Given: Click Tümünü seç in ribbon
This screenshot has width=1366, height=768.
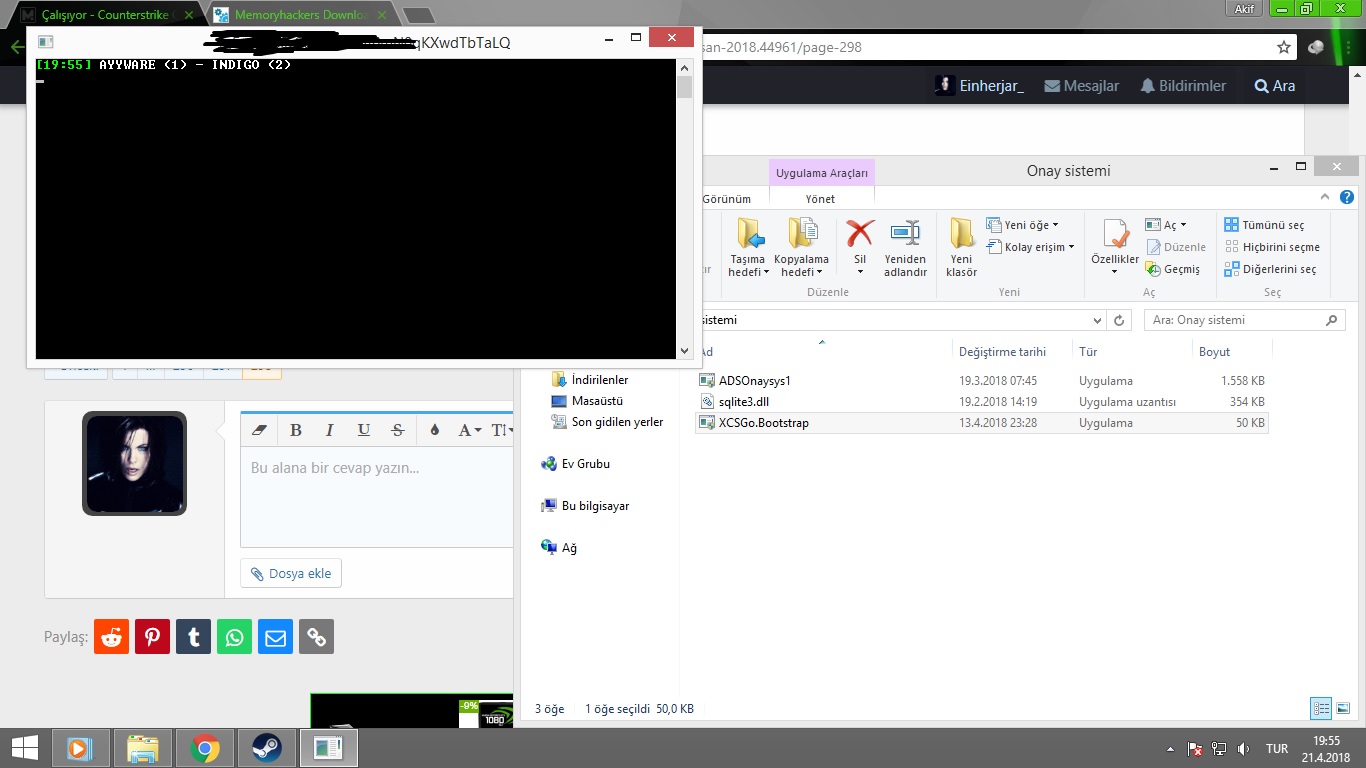Looking at the screenshot, I should click(x=1264, y=225).
